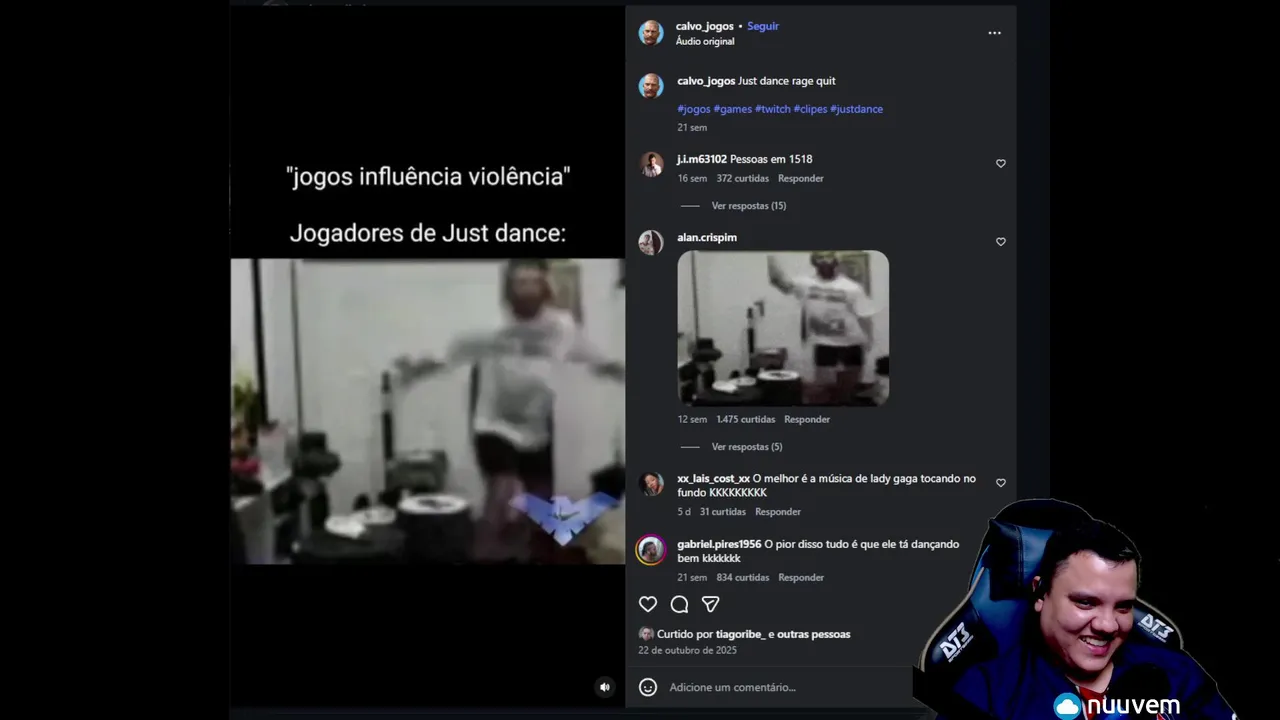Viewport: 1280px width, 720px height.
Task: Follow calvo_jogos with the Seguir link
Action: pyautogui.click(x=763, y=26)
